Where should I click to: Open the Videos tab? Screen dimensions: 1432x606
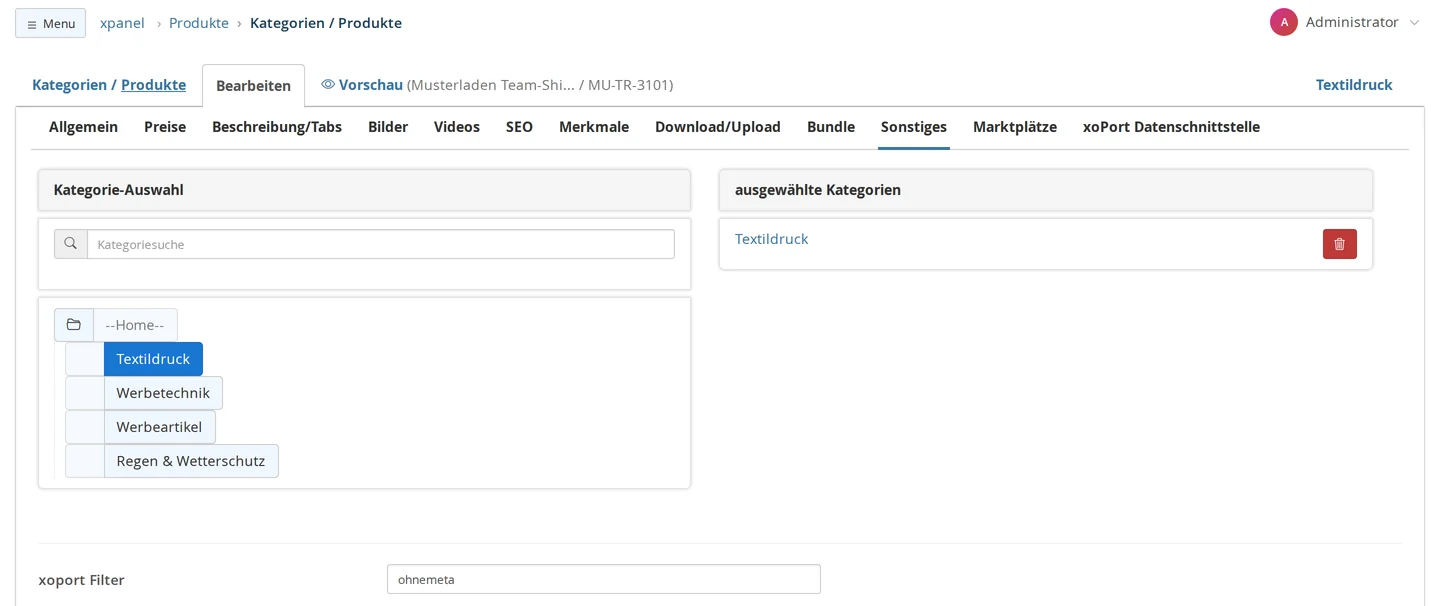pos(457,127)
